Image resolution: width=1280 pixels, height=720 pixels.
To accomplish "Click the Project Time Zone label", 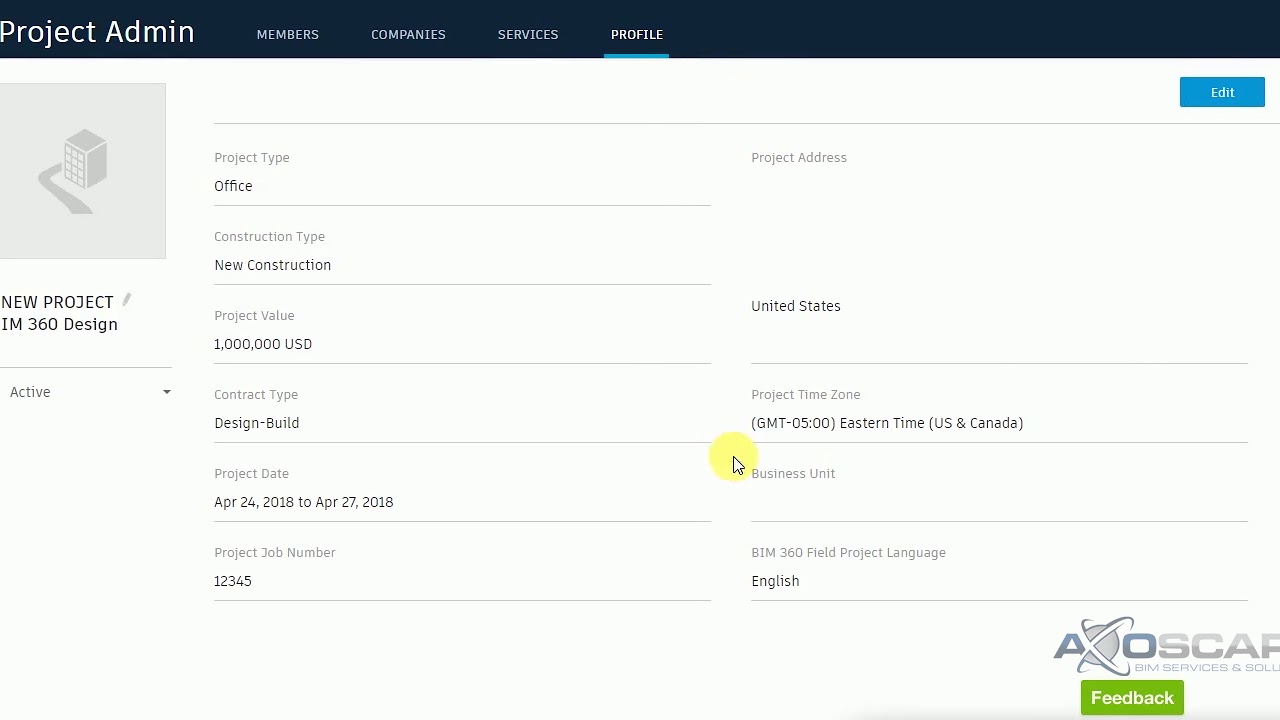I will point(805,395).
